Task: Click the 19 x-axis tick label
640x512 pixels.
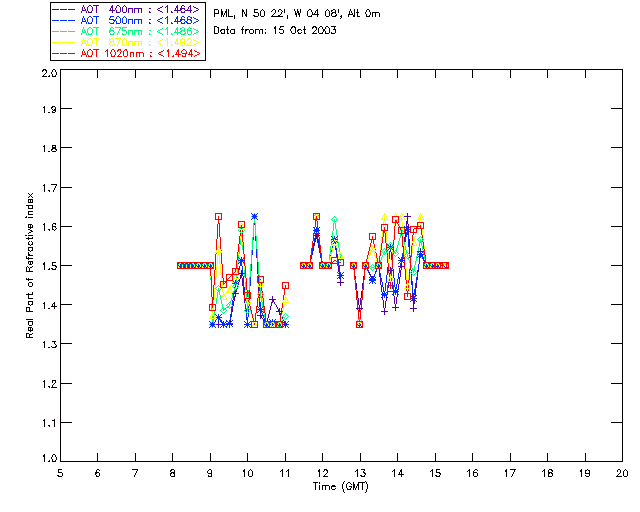Action: pyautogui.click(x=585, y=473)
